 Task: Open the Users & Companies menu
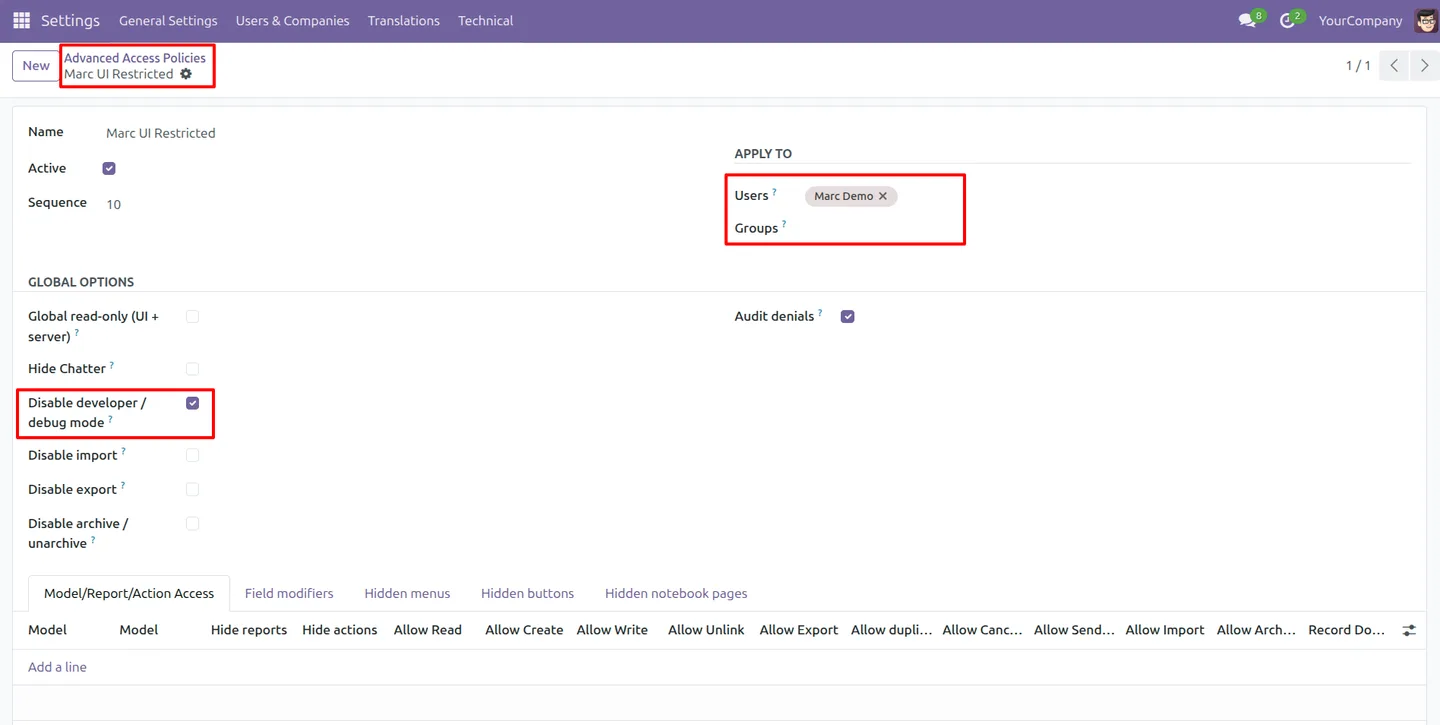pyautogui.click(x=292, y=20)
